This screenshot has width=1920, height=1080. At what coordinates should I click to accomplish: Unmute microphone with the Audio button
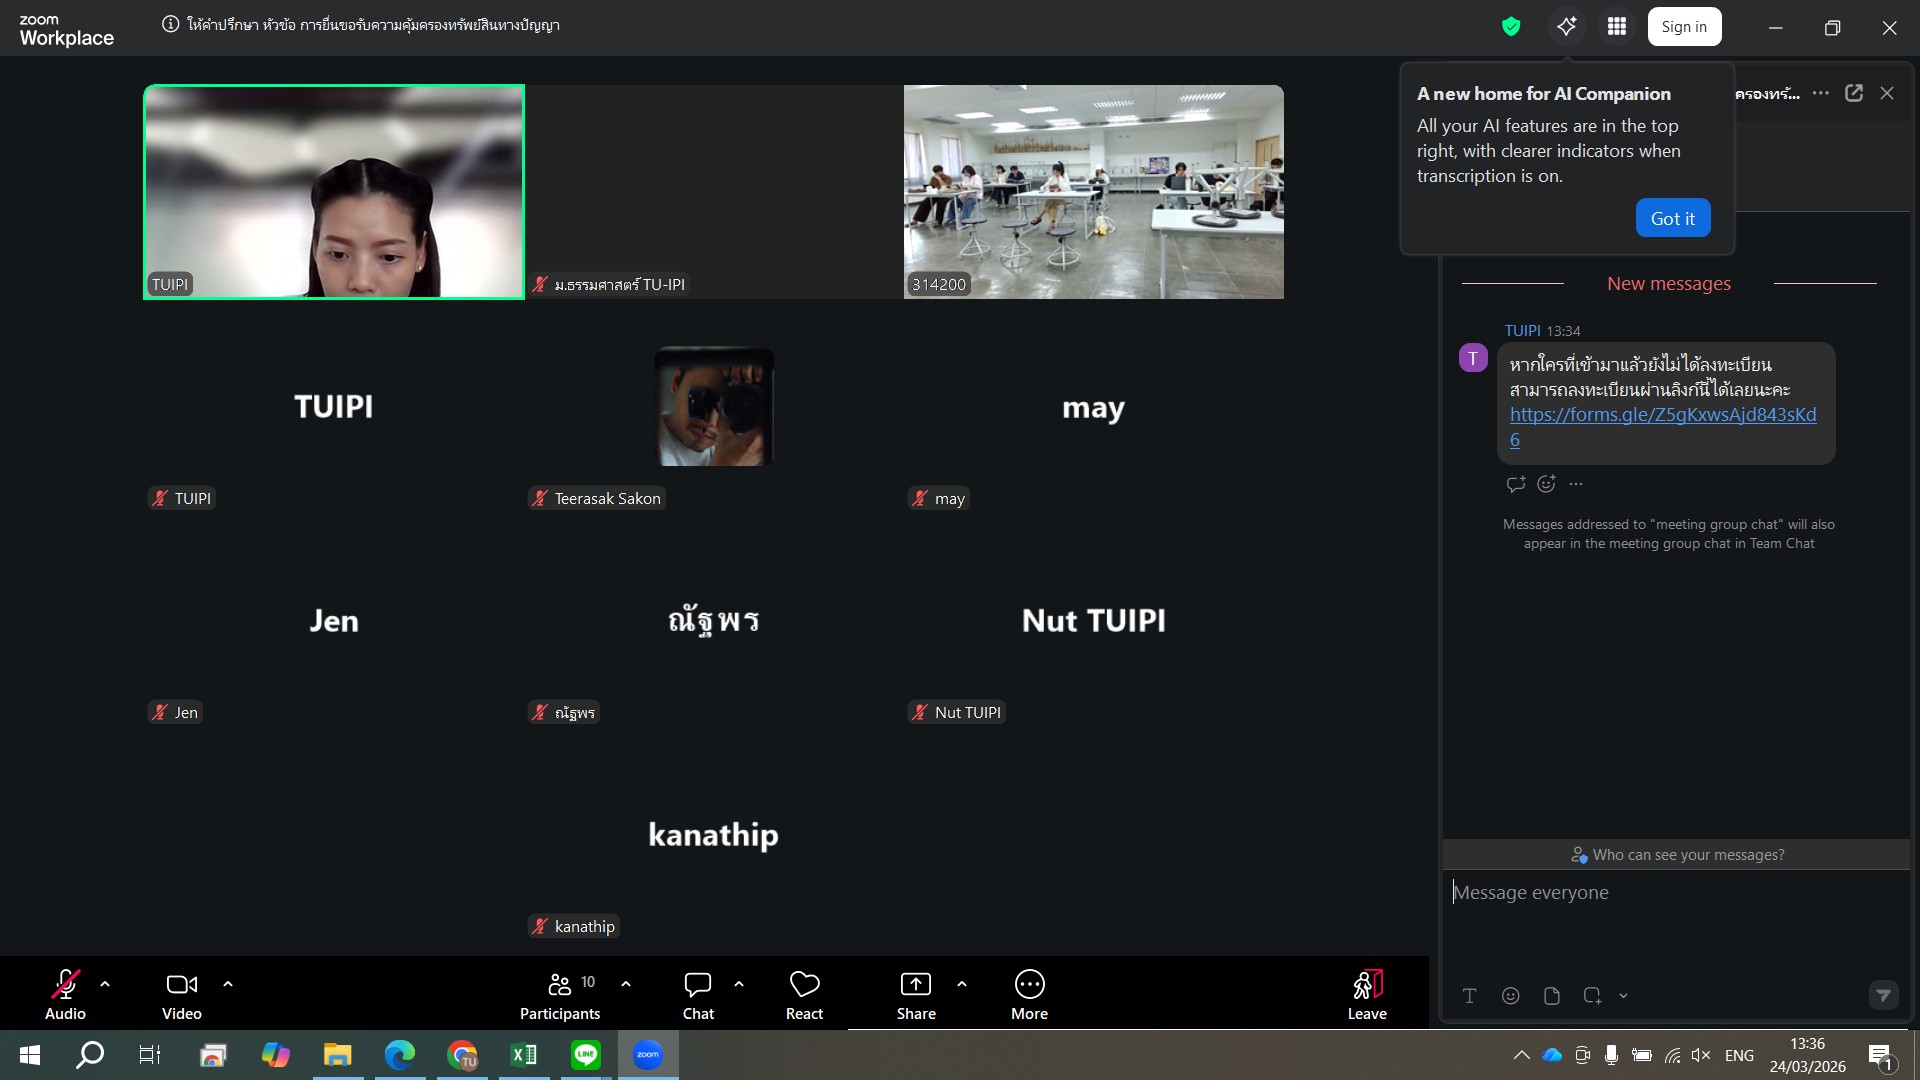pyautogui.click(x=65, y=994)
